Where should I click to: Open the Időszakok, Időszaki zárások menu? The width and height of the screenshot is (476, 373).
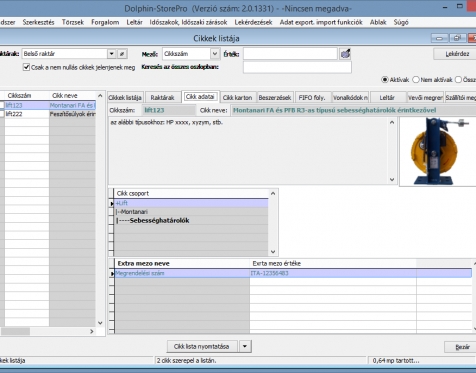click(188, 22)
